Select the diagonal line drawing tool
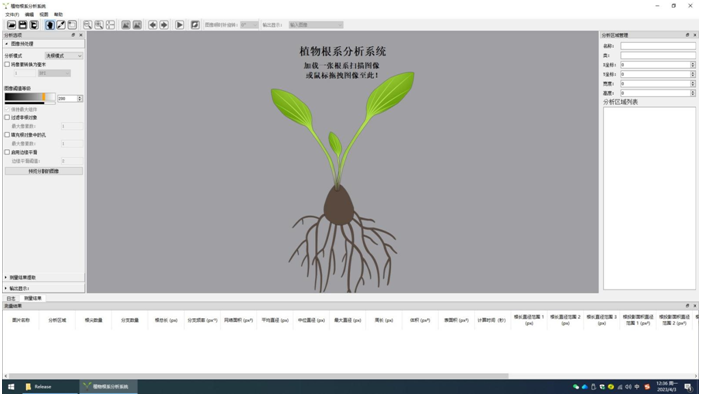701x396 pixels. [x=61, y=25]
